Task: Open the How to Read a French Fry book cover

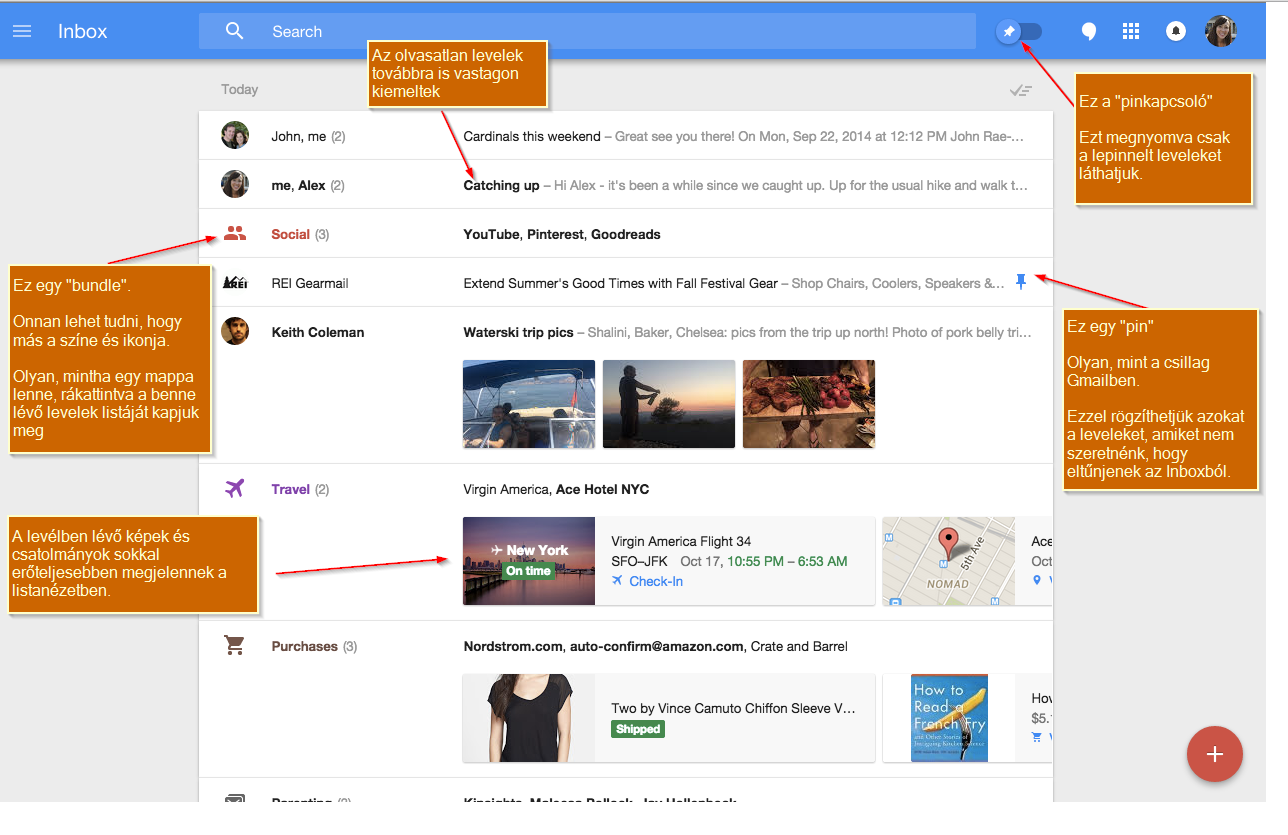Action: (949, 718)
